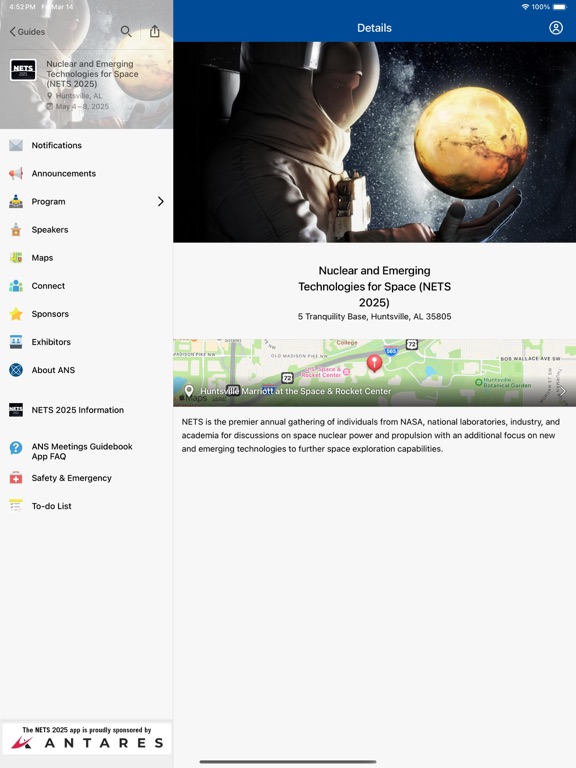The image size is (576, 768).
Task: Click the NETS 2025 Information icon
Action: click(x=16, y=410)
